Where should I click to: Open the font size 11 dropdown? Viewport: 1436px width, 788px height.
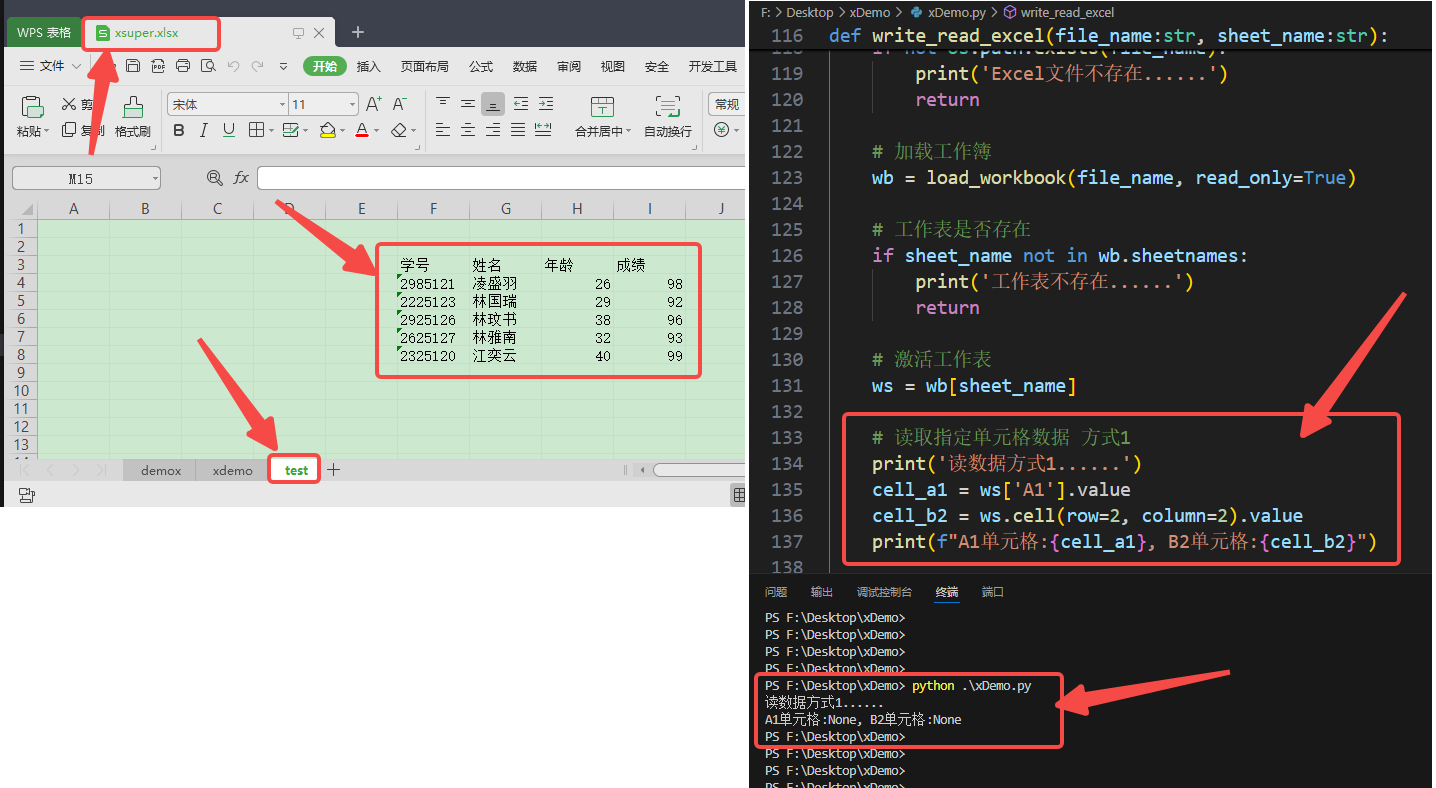point(352,104)
